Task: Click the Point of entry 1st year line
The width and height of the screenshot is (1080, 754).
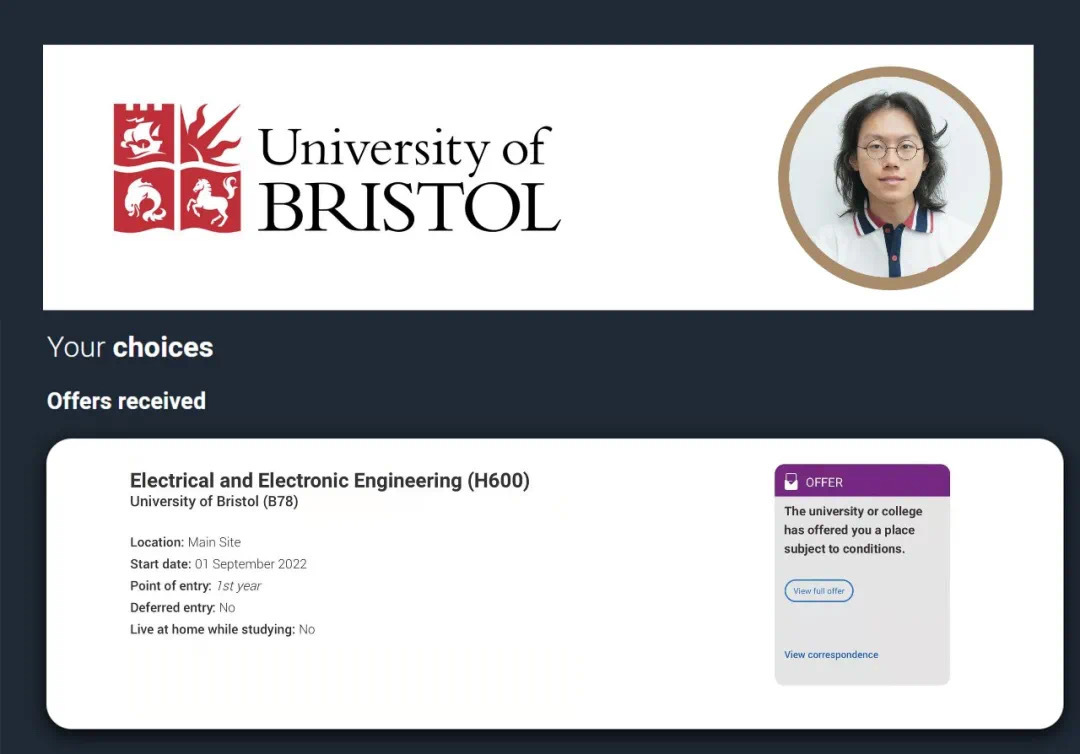Action: pos(196,586)
